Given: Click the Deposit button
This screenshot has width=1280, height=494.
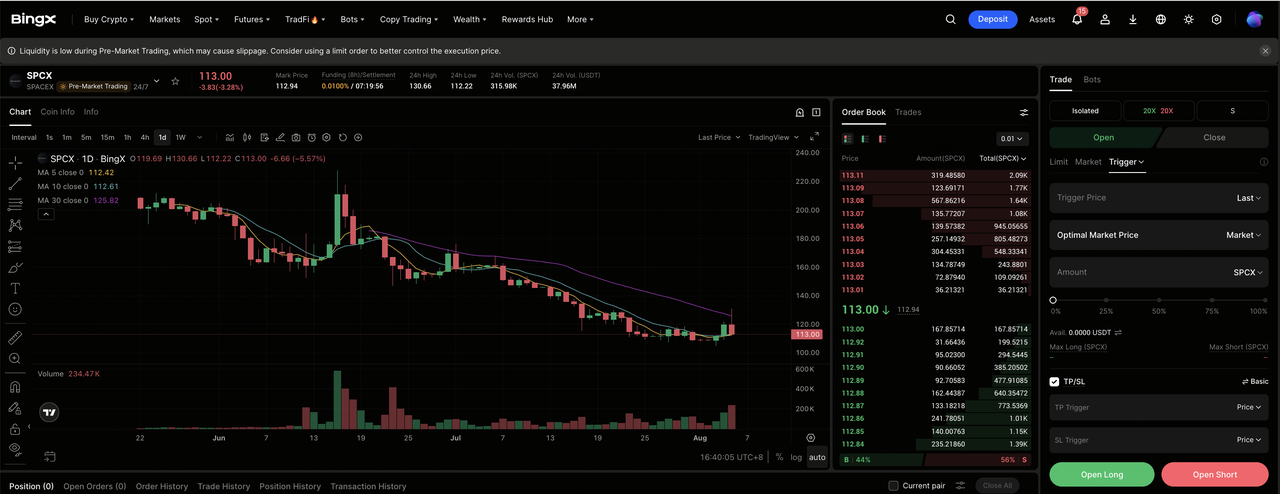Looking at the screenshot, I should click(993, 19).
